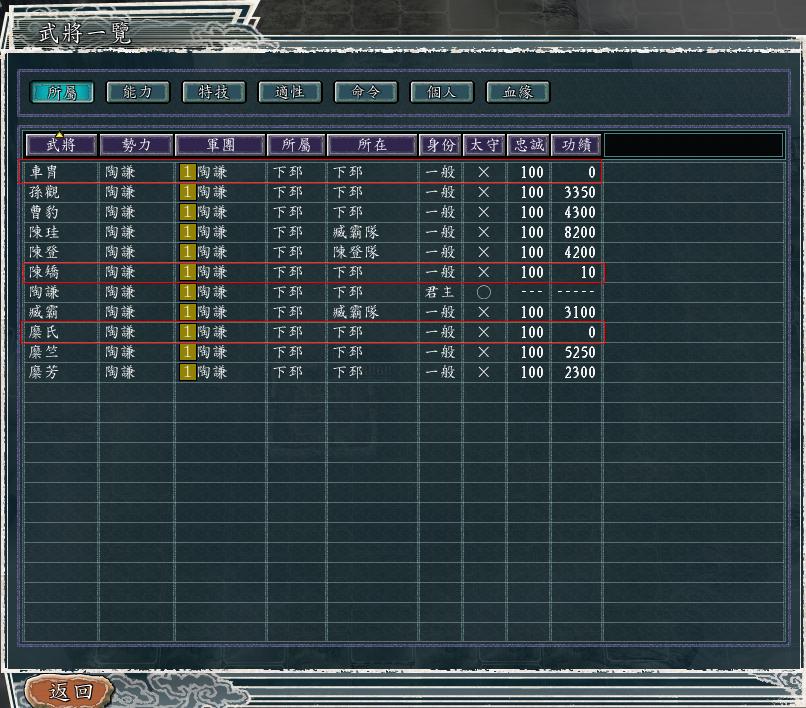This screenshot has height=708, width=806.
Task: View the 血緣 tab
Action: (x=518, y=93)
